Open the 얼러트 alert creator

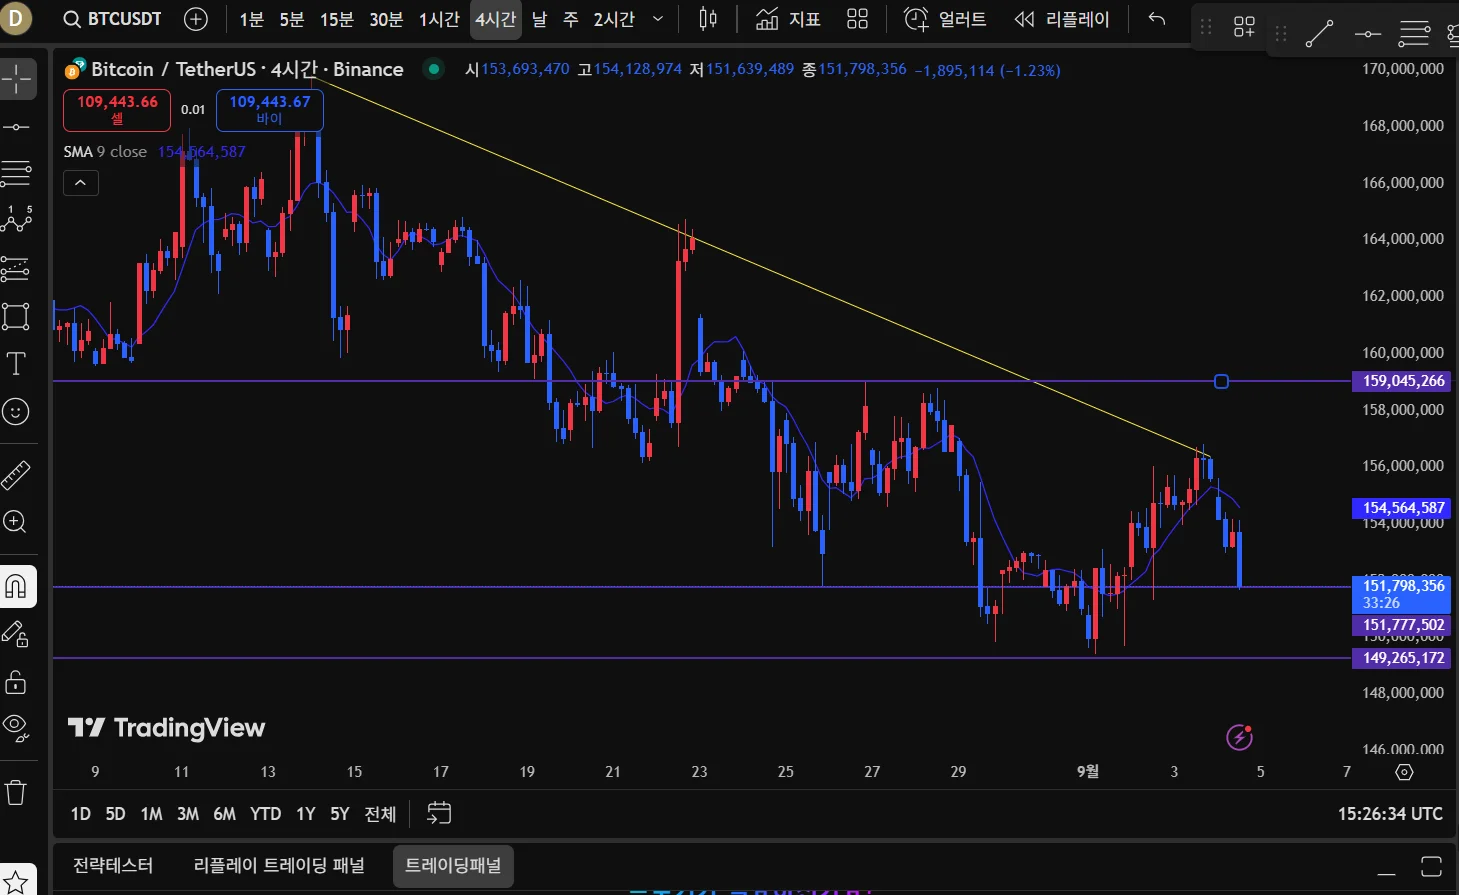click(945, 19)
